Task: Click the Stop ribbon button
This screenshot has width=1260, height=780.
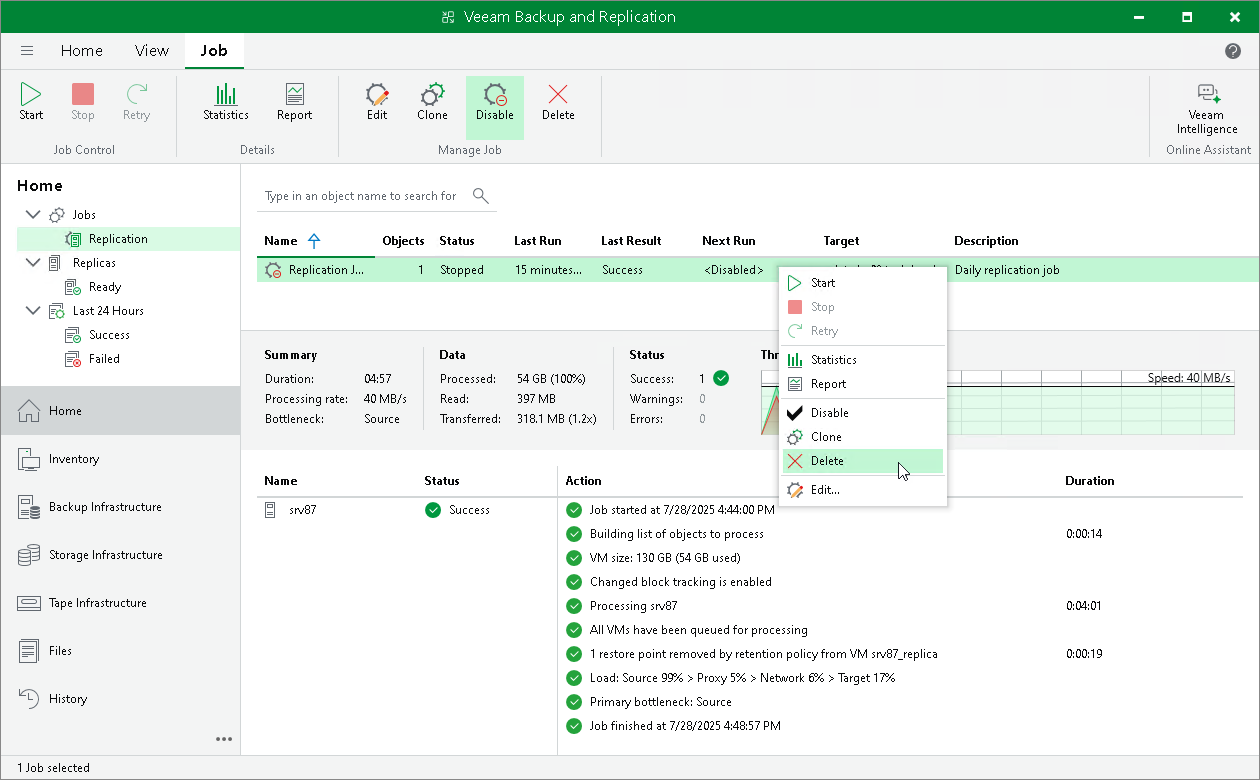Action: (x=83, y=103)
